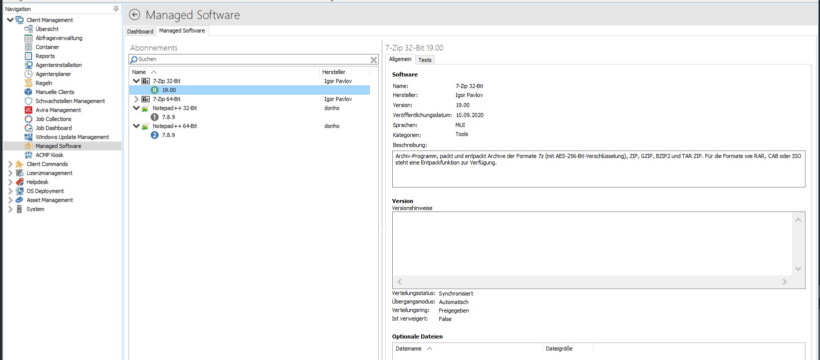Viewport: 820px width, 360px height.
Task: Clear the Suchen search field
Action: (373, 60)
